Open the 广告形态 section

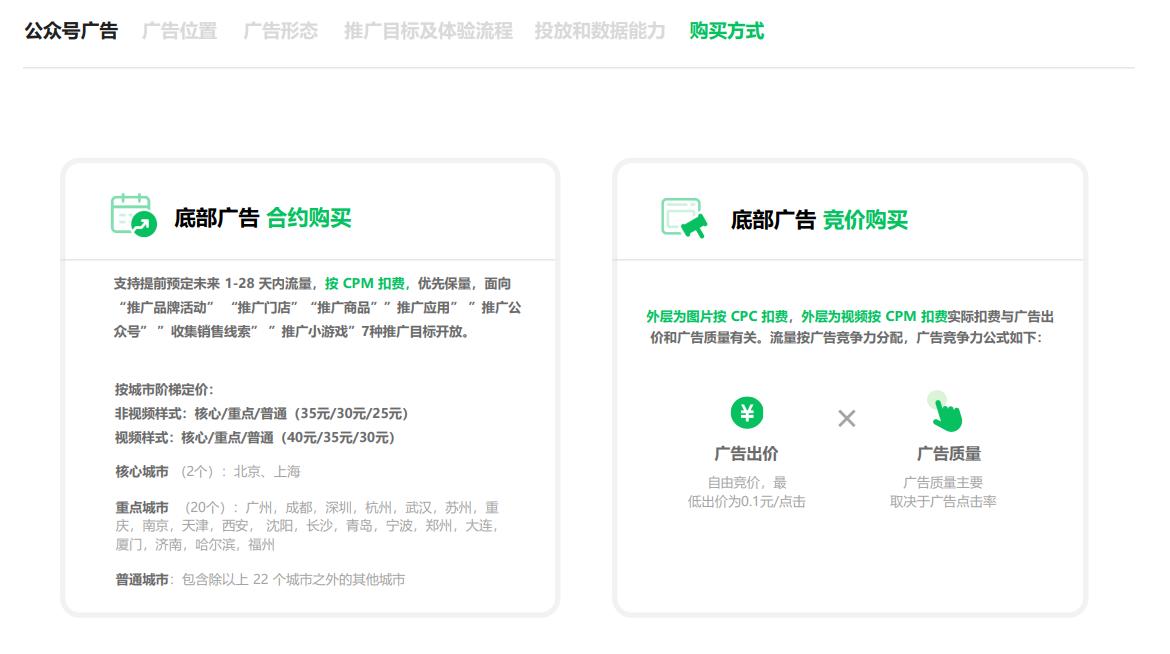tap(281, 30)
